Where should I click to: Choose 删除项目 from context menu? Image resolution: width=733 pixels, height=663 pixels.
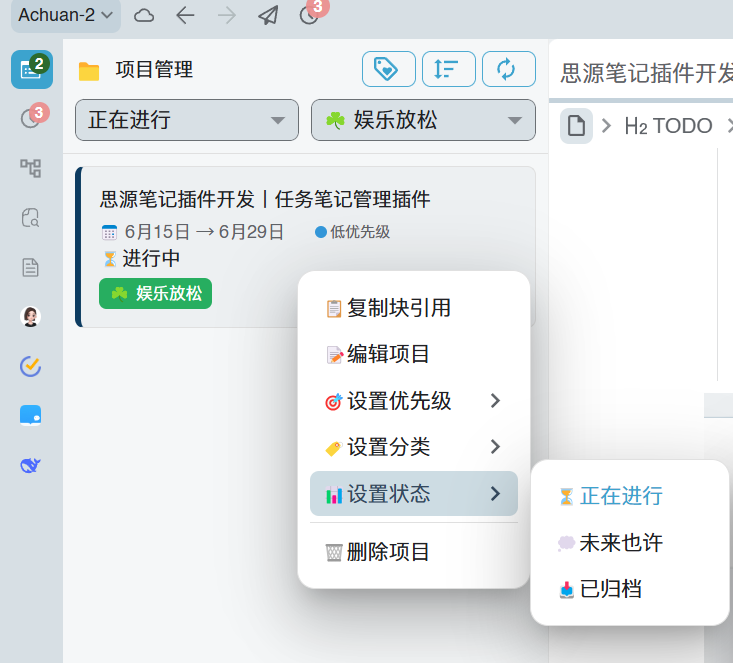pyautogui.click(x=414, y=552)
